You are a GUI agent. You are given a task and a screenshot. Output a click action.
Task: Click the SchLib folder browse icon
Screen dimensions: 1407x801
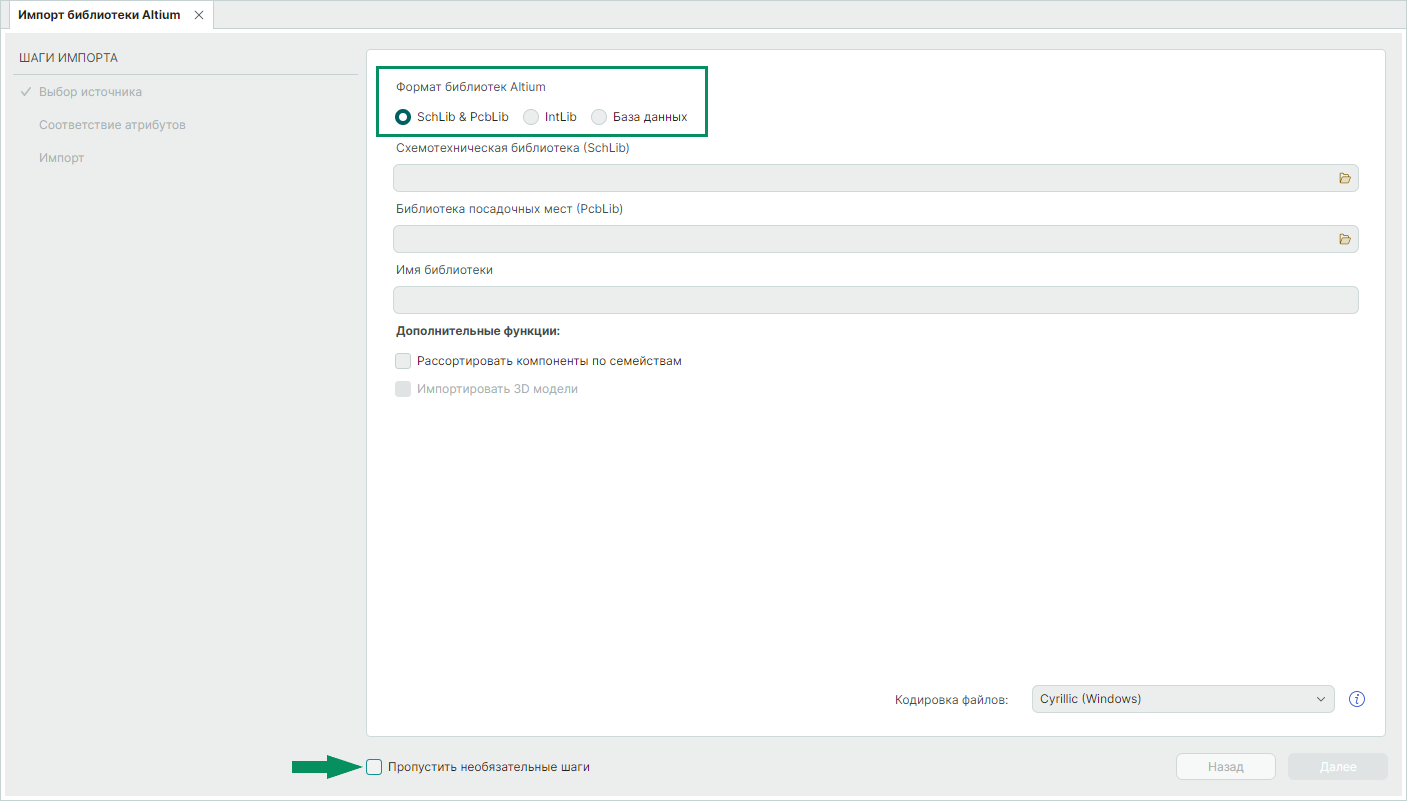tap(1344, 178)
